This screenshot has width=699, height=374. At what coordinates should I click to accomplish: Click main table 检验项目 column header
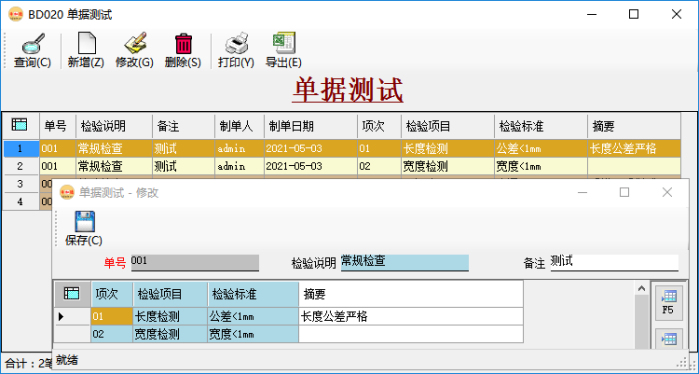pyautogui.click(x=448, y=126)
